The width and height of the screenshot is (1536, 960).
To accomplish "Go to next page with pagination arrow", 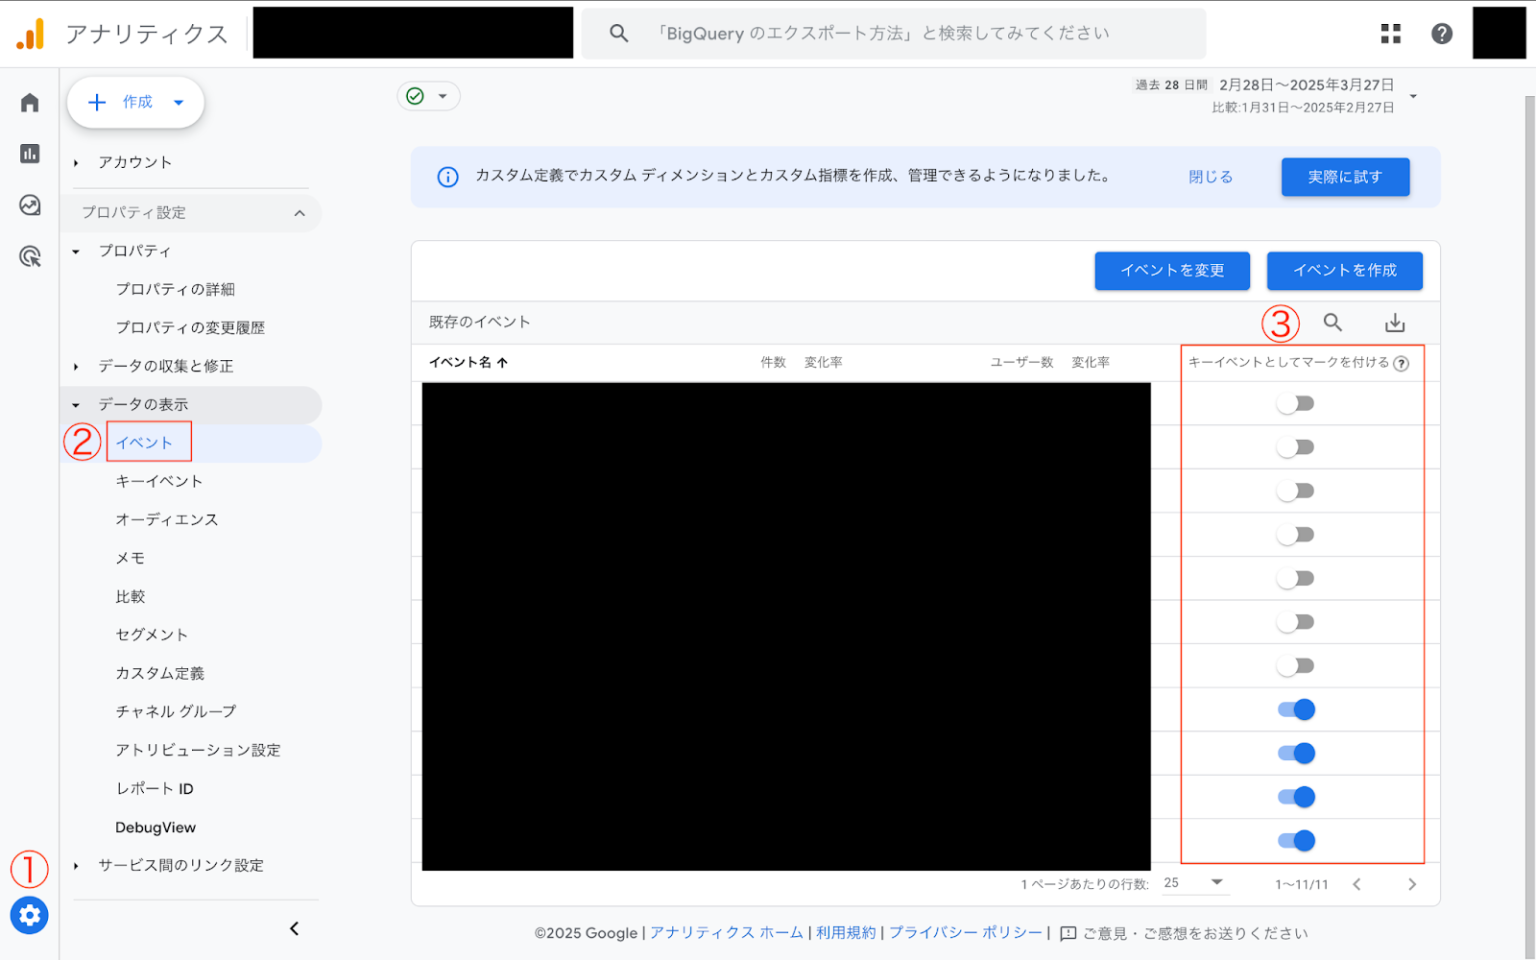I will click(x=1412, y=884).
